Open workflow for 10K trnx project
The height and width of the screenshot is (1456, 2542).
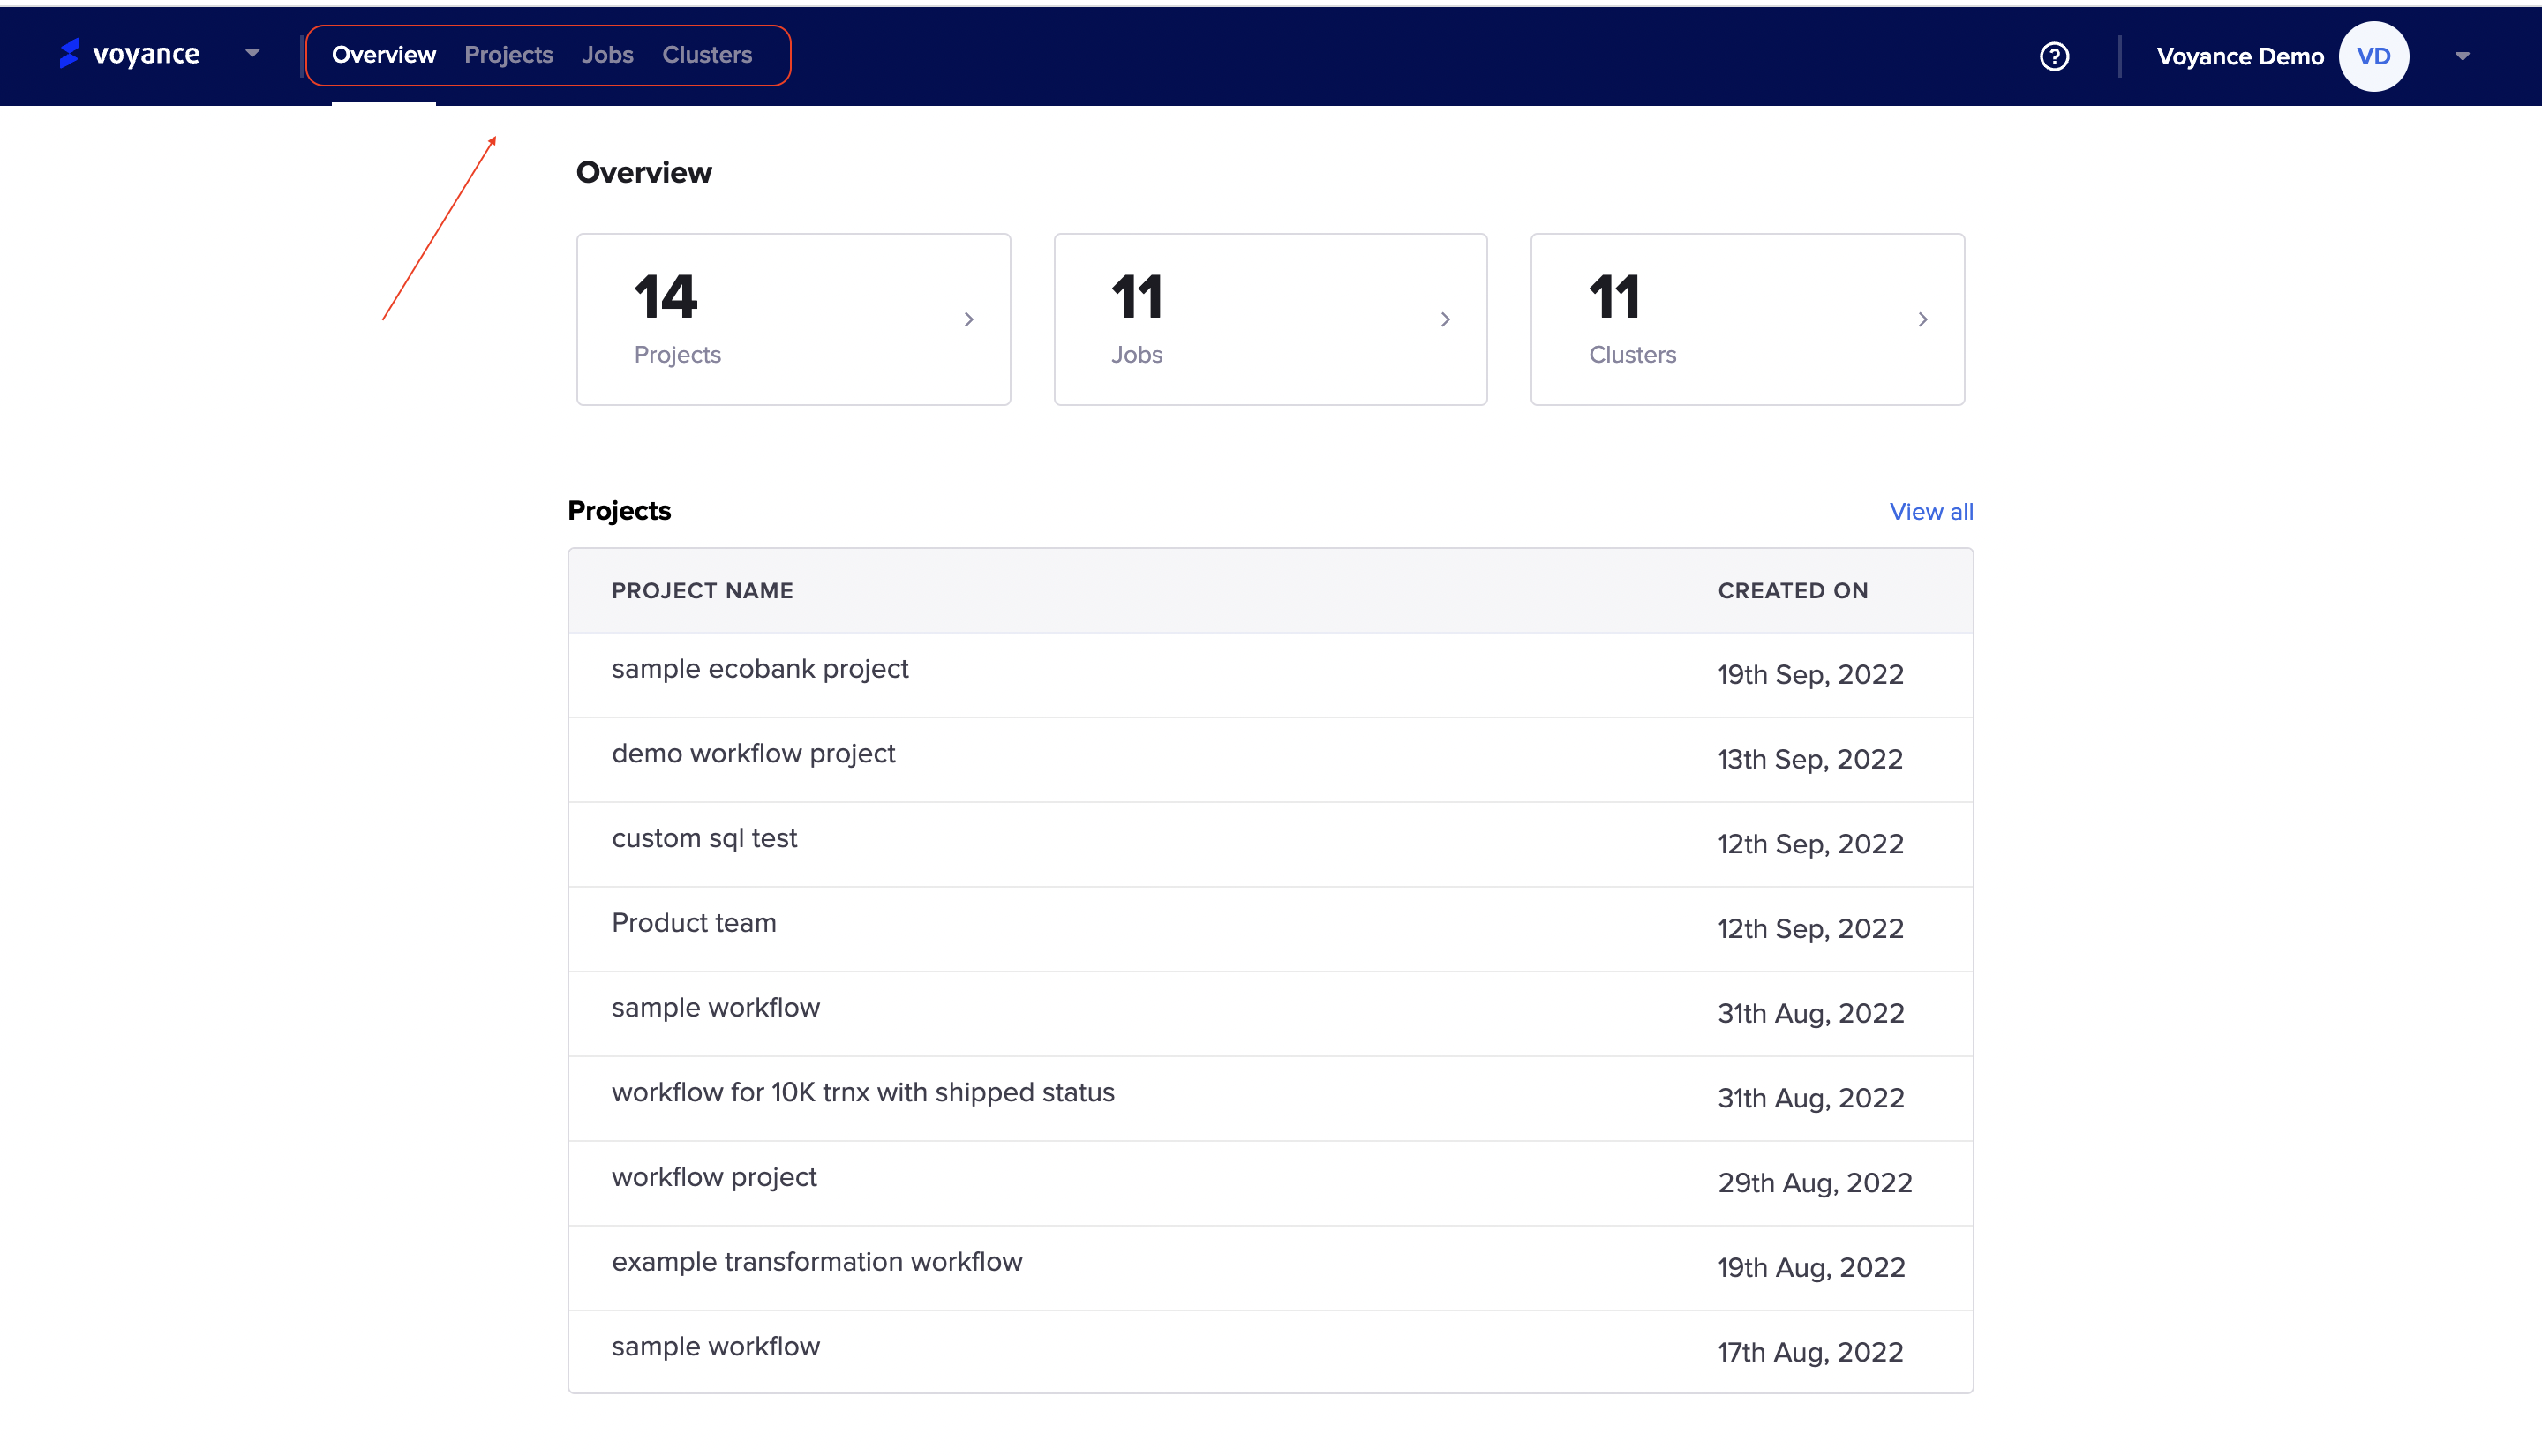coord(862,1093)
